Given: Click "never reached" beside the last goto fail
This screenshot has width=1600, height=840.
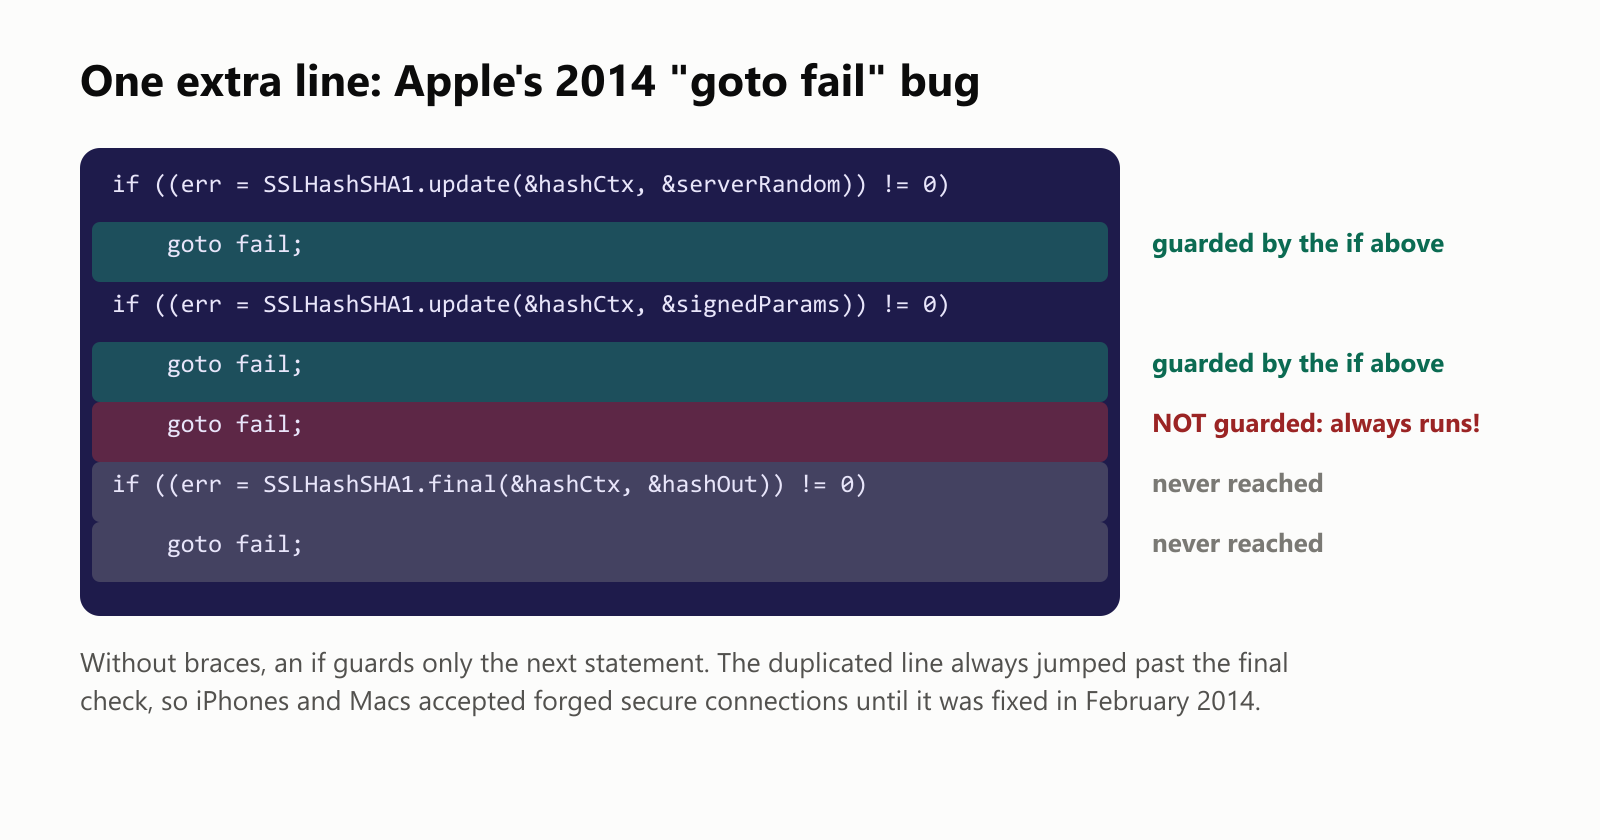Looking at the screenshot, I should 1237,544.
